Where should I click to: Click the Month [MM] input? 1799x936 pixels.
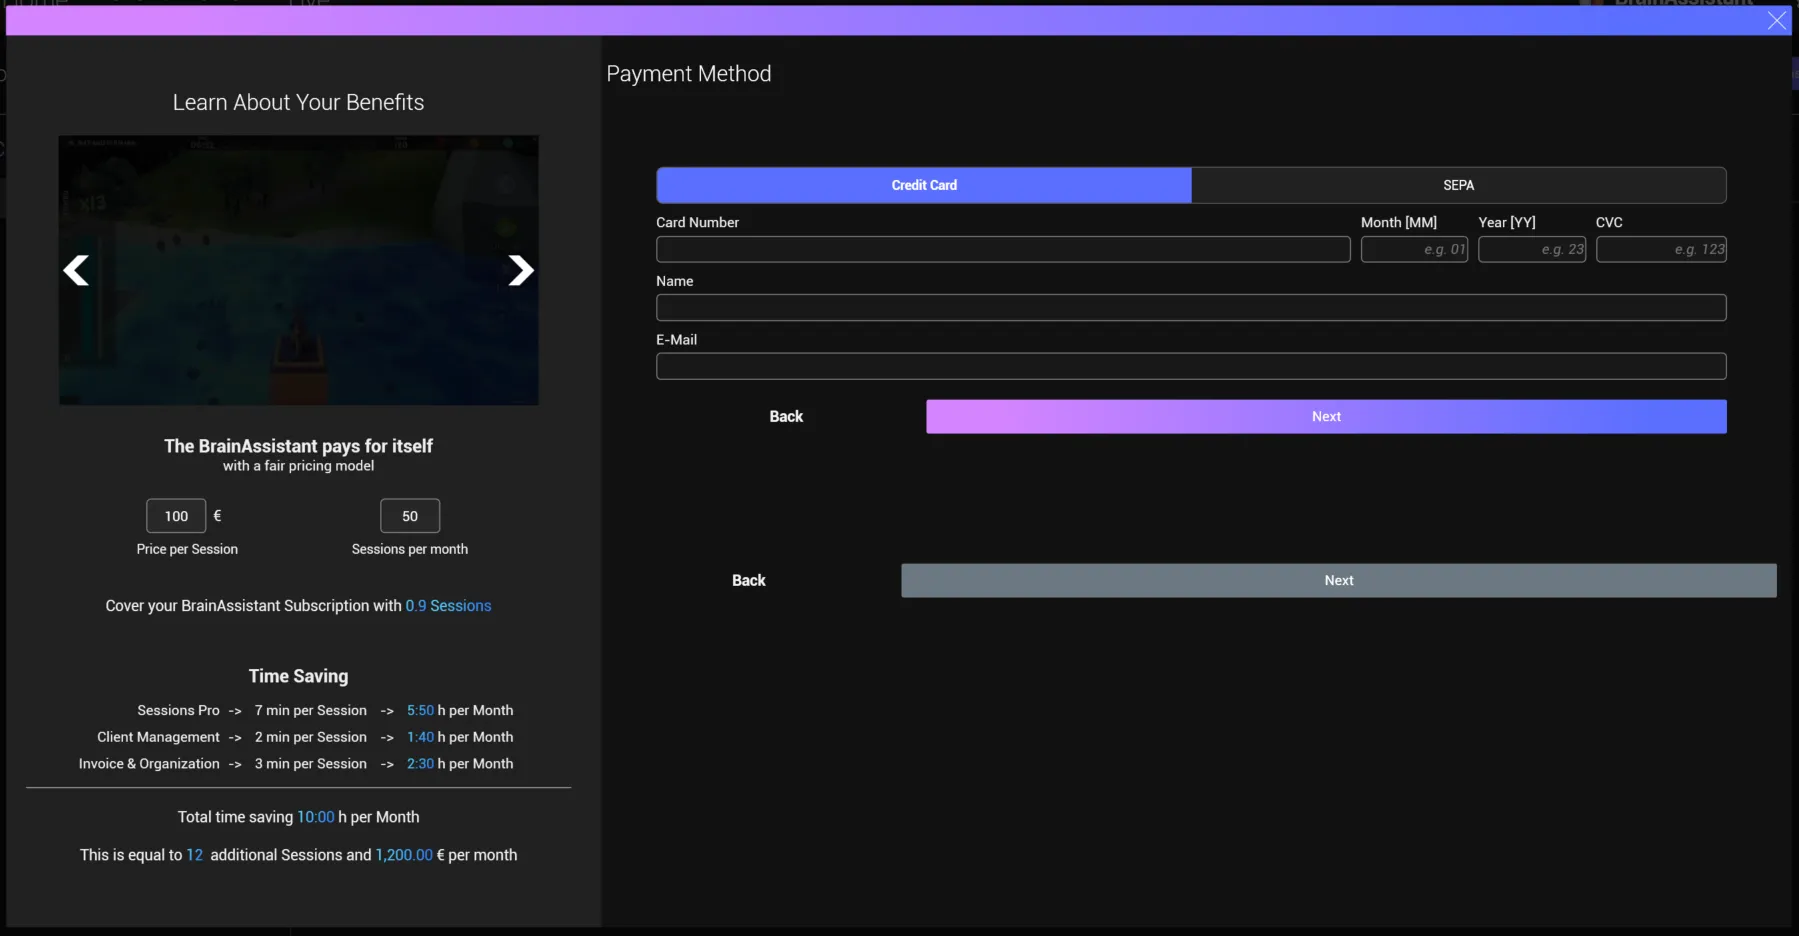pyautogui.click(x=1414, y=249)
